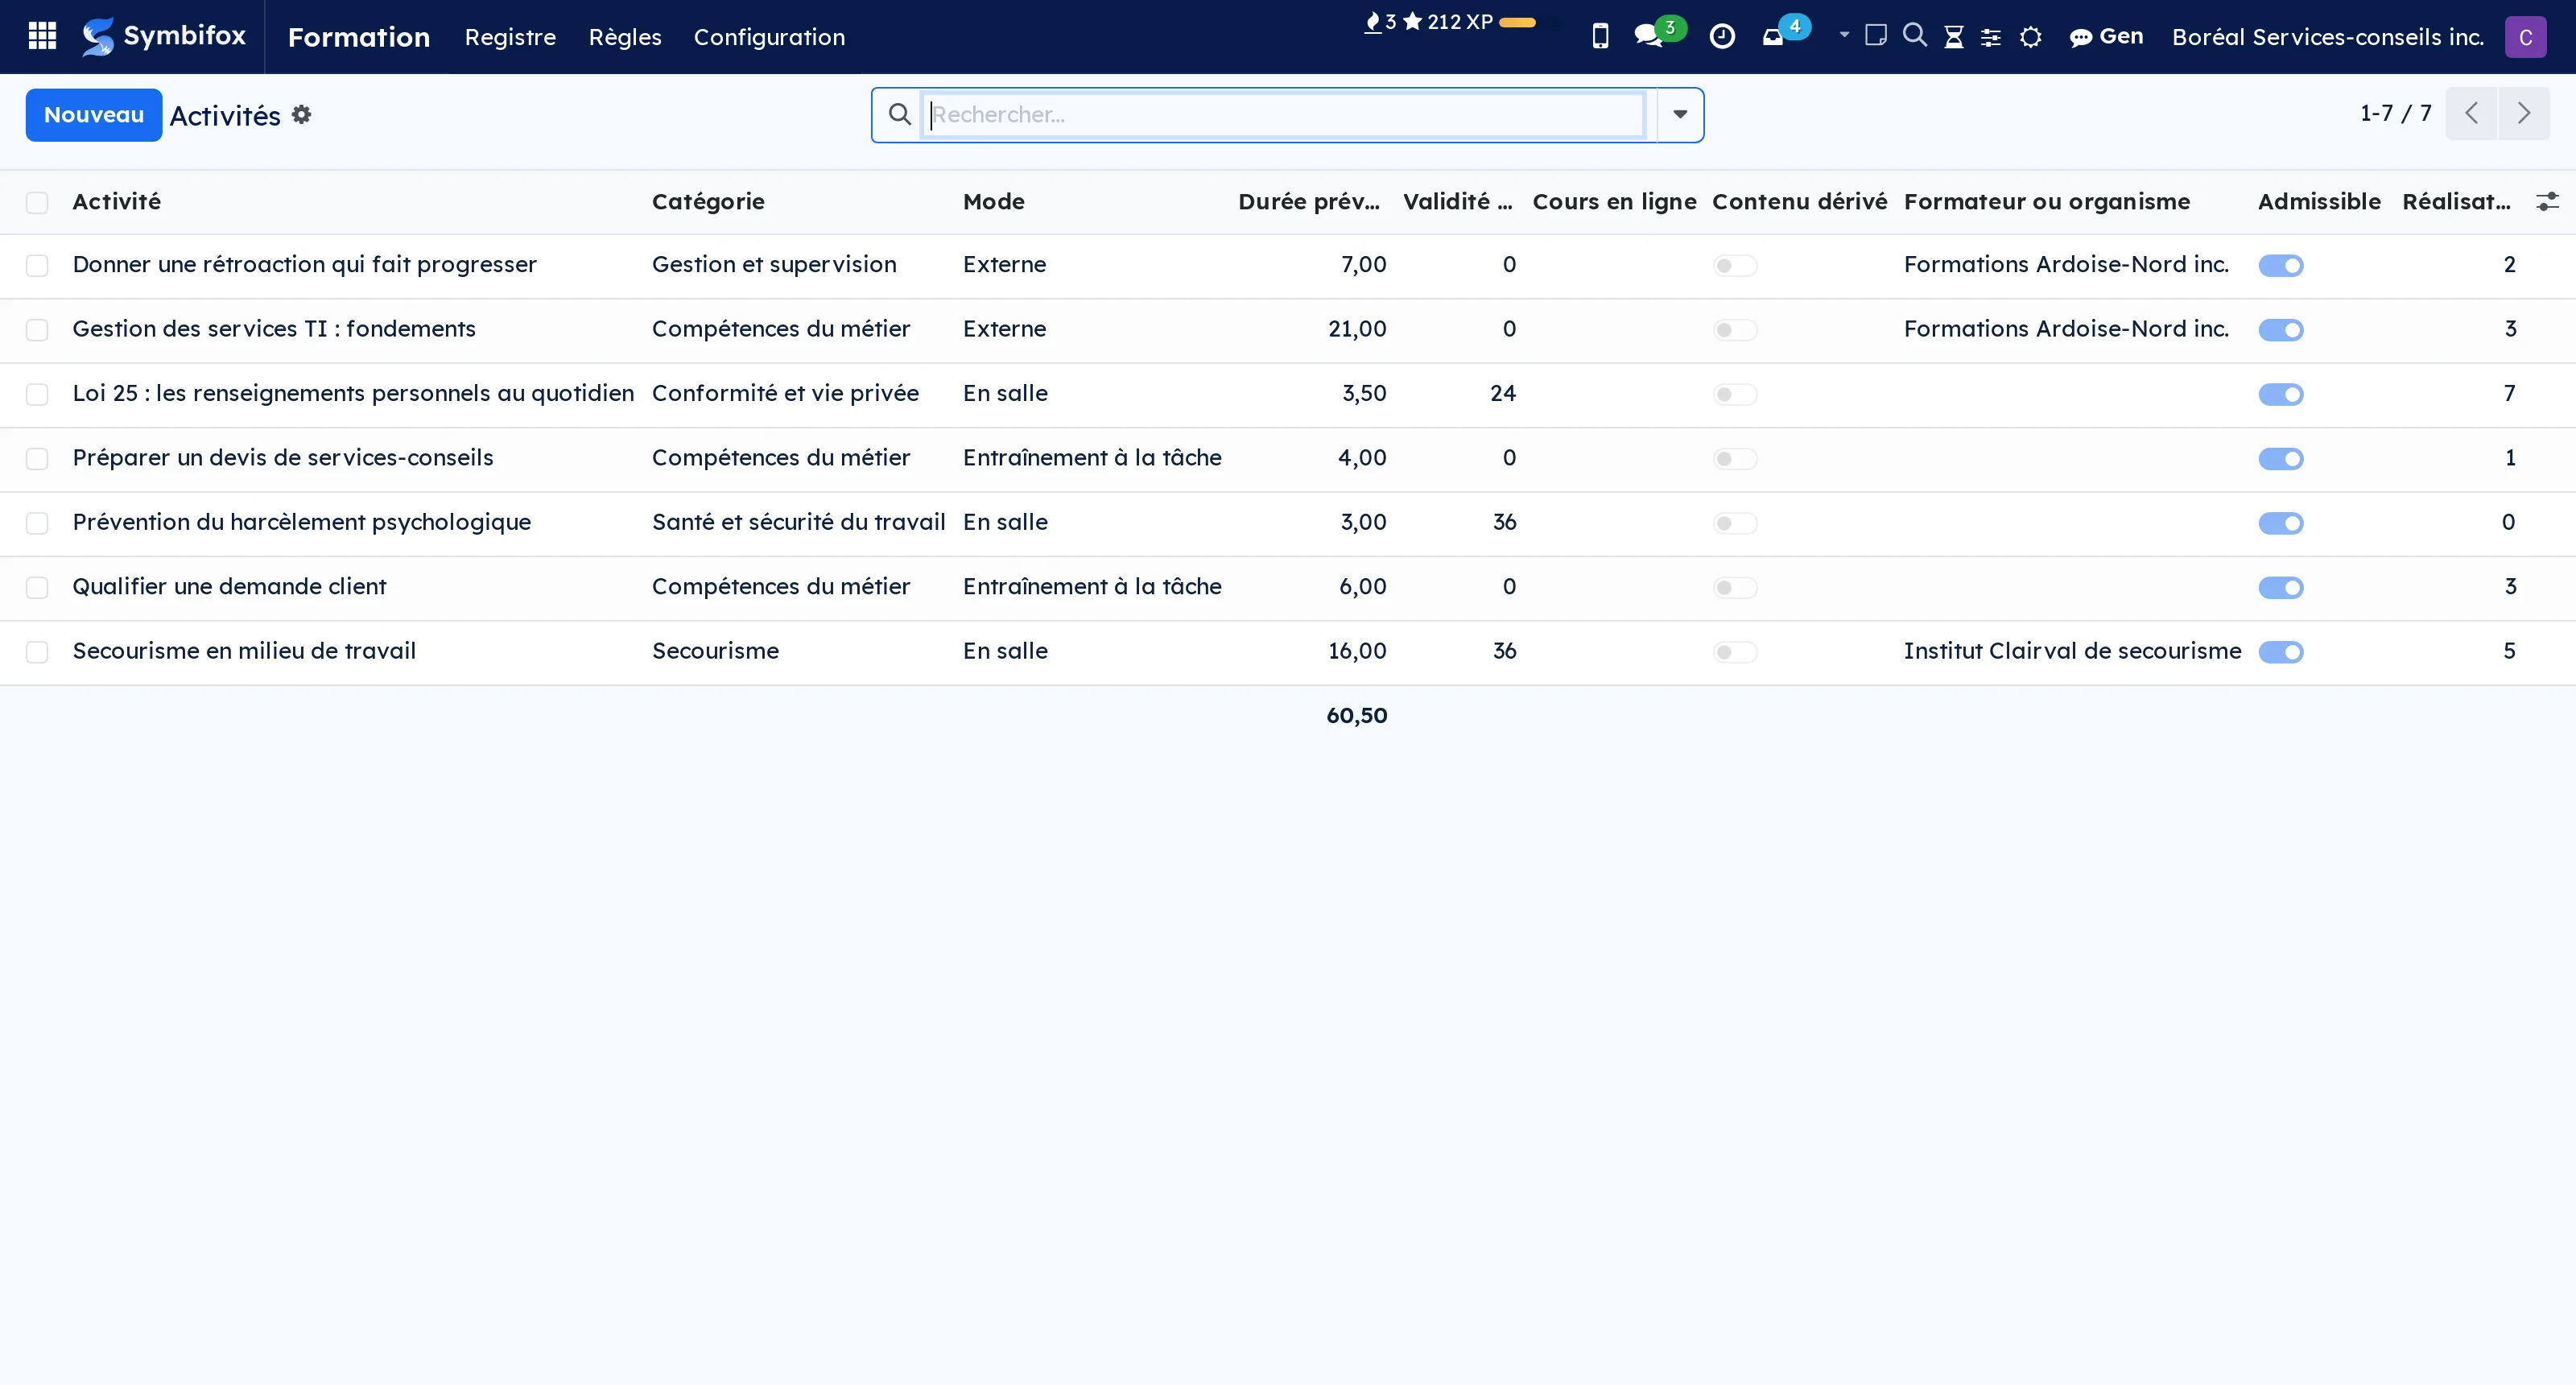Image resolution: width=2576 pixels, height=1385 pixels.
Task: Enable Contenu dérivé for Gestion des services TI
Action: click(1735, 330)
